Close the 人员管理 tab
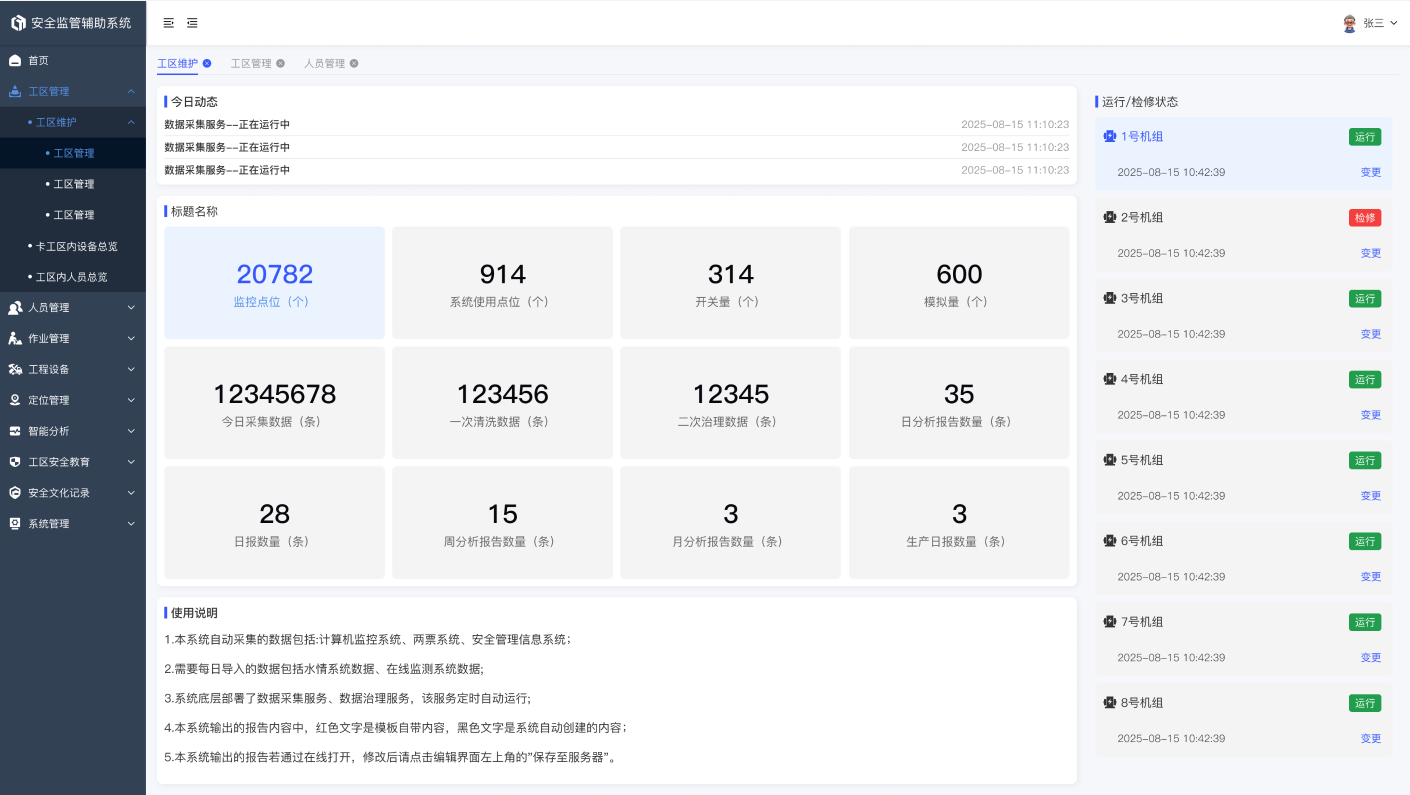 (354, 63)
